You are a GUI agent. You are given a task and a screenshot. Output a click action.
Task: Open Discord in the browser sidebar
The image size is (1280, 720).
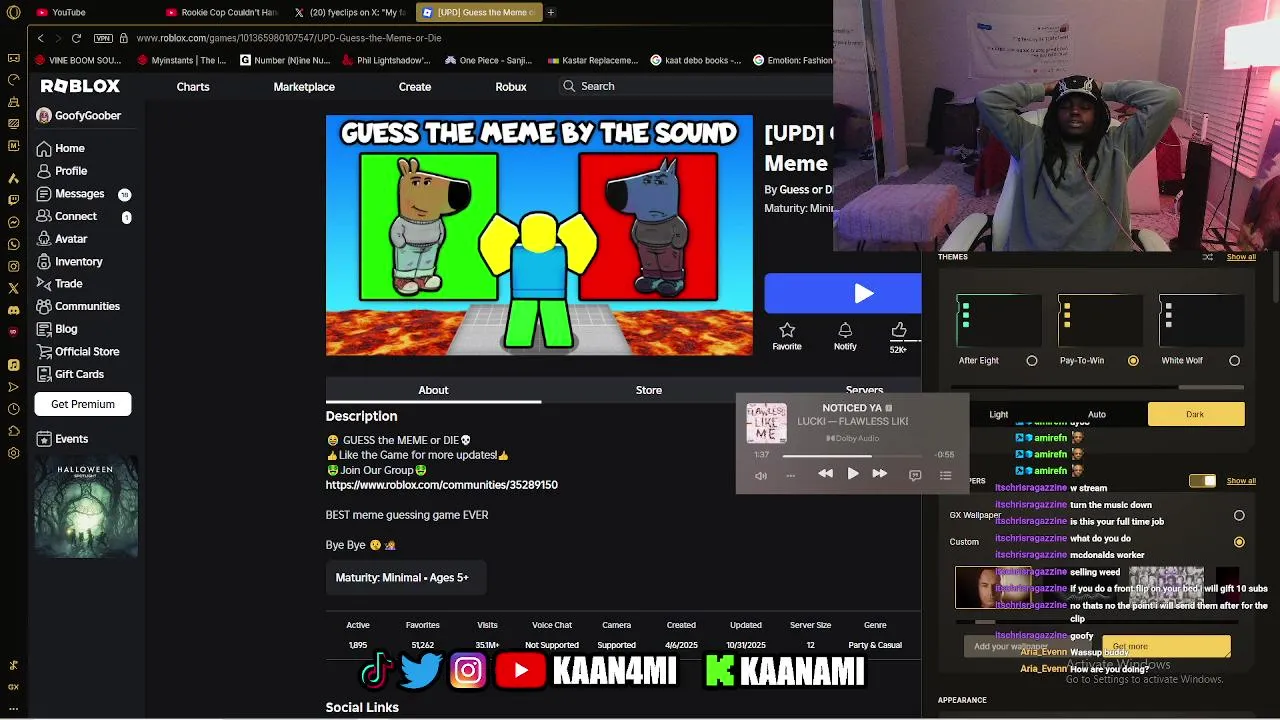click(13, 310)
